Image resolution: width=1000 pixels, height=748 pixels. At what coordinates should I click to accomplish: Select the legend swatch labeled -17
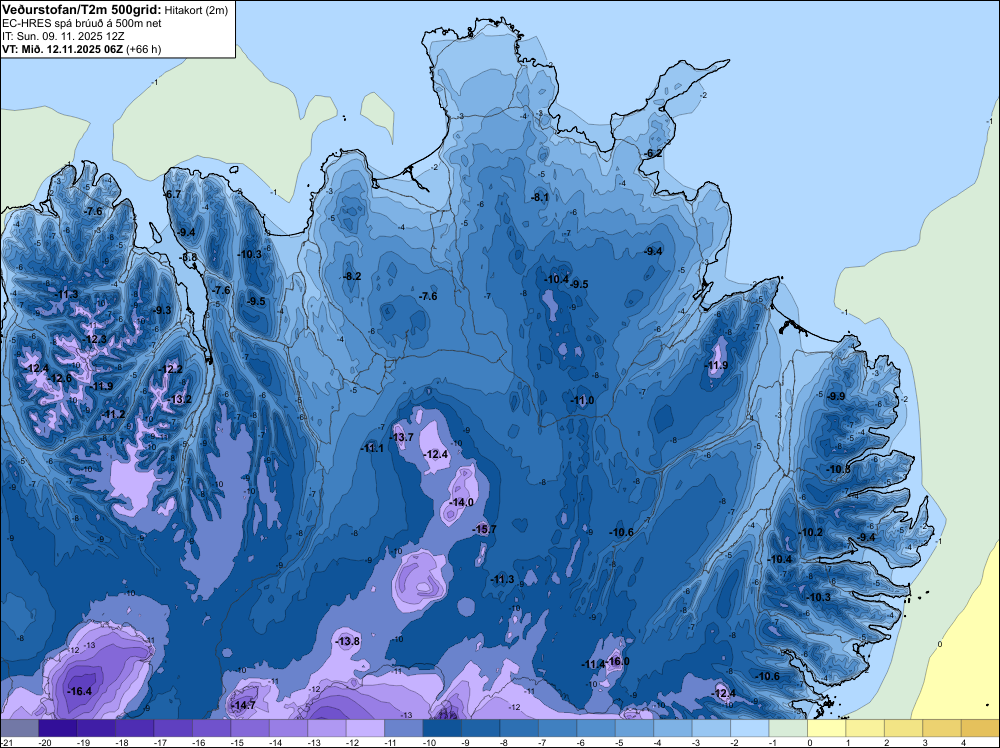(173, 728)
